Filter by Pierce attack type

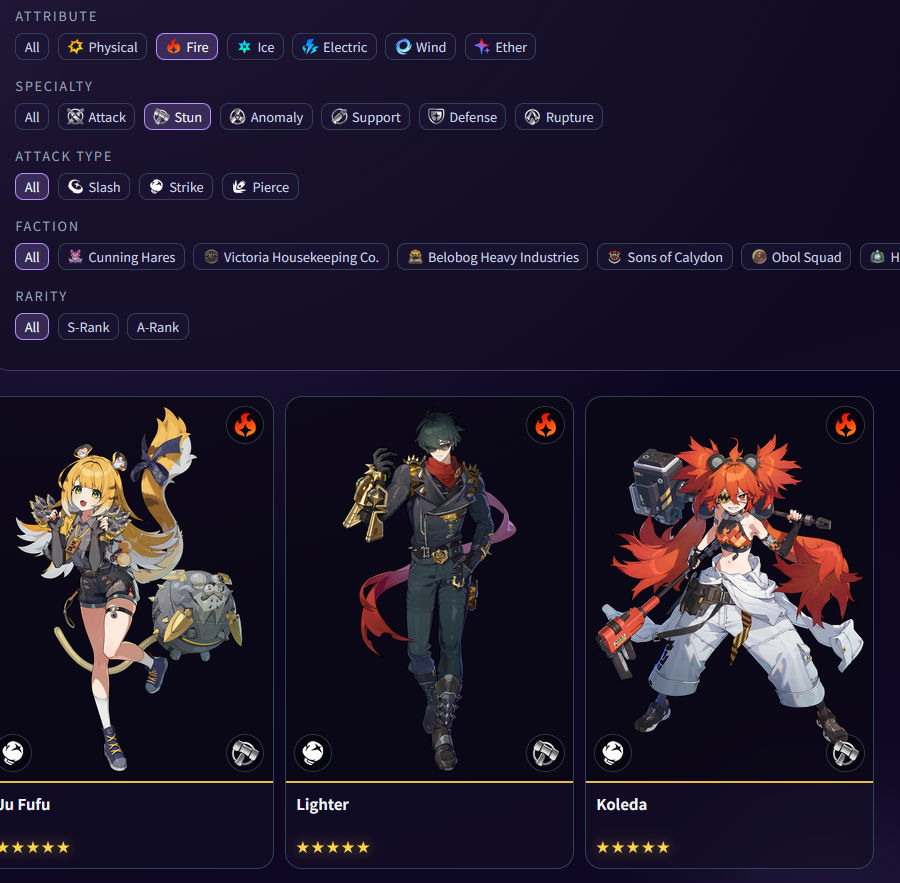click(261, 187)
